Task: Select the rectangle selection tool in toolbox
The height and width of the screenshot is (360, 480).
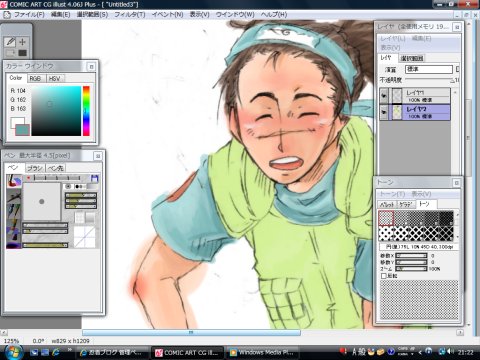Action: 10,53
